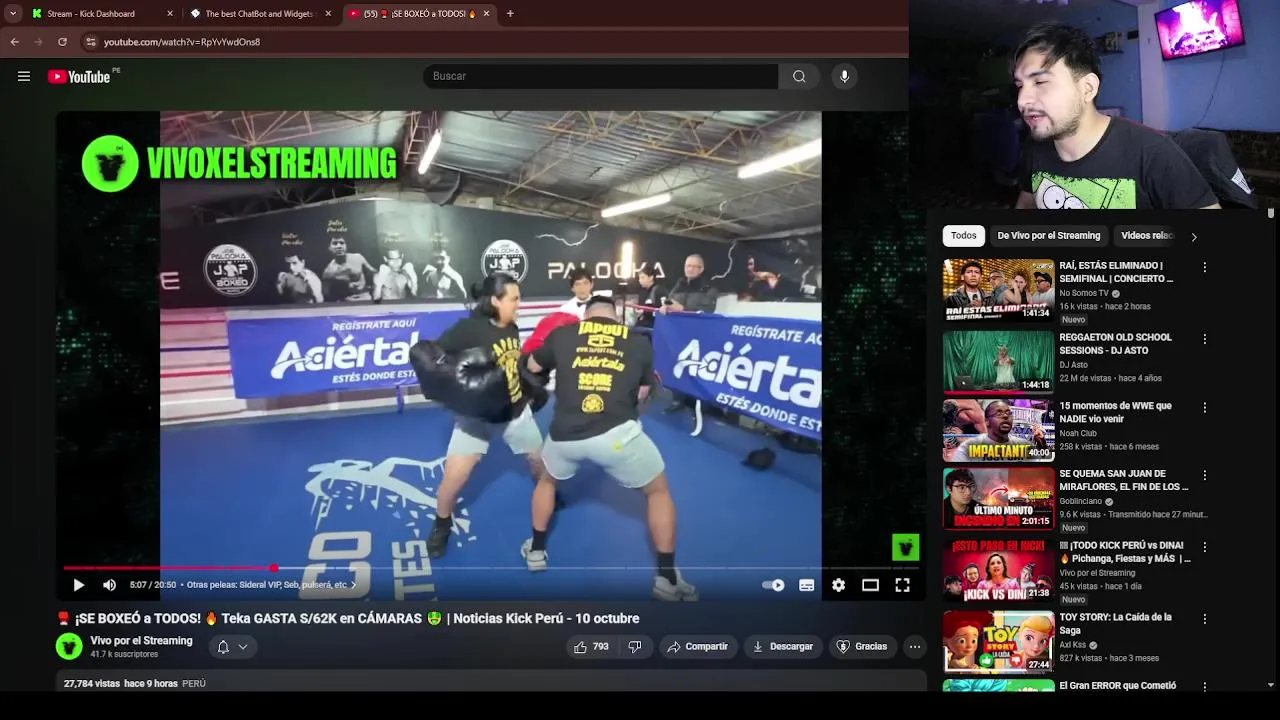Play the video
Screen dimensions: 1280x720
79,585
